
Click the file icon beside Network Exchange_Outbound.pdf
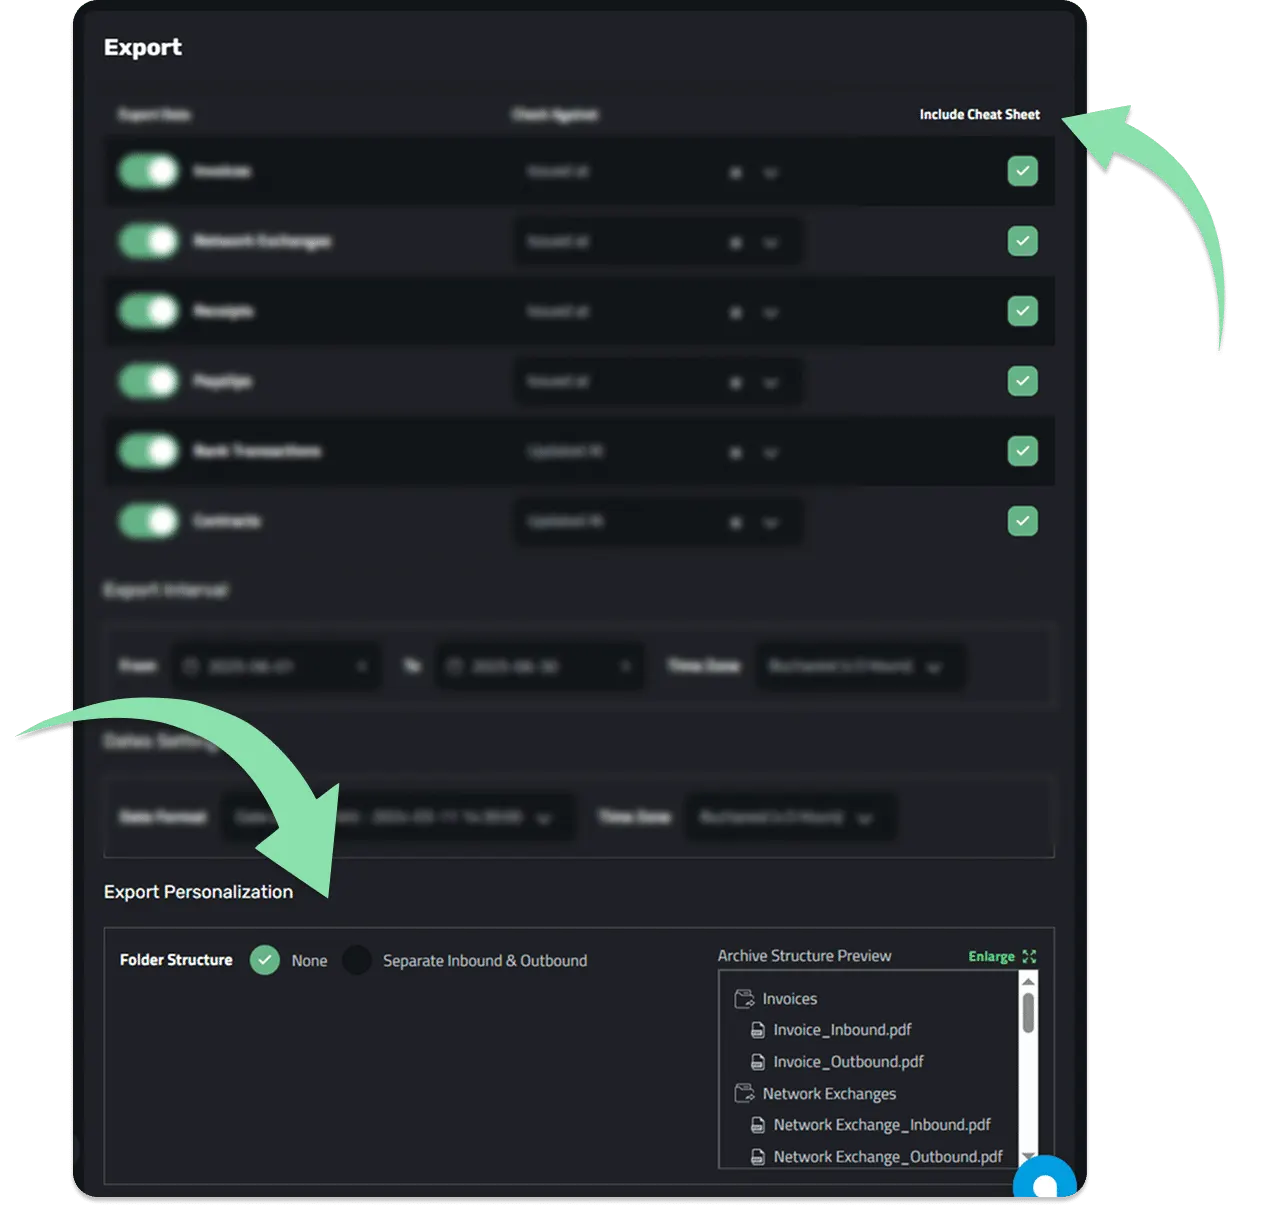point(758,1157)
